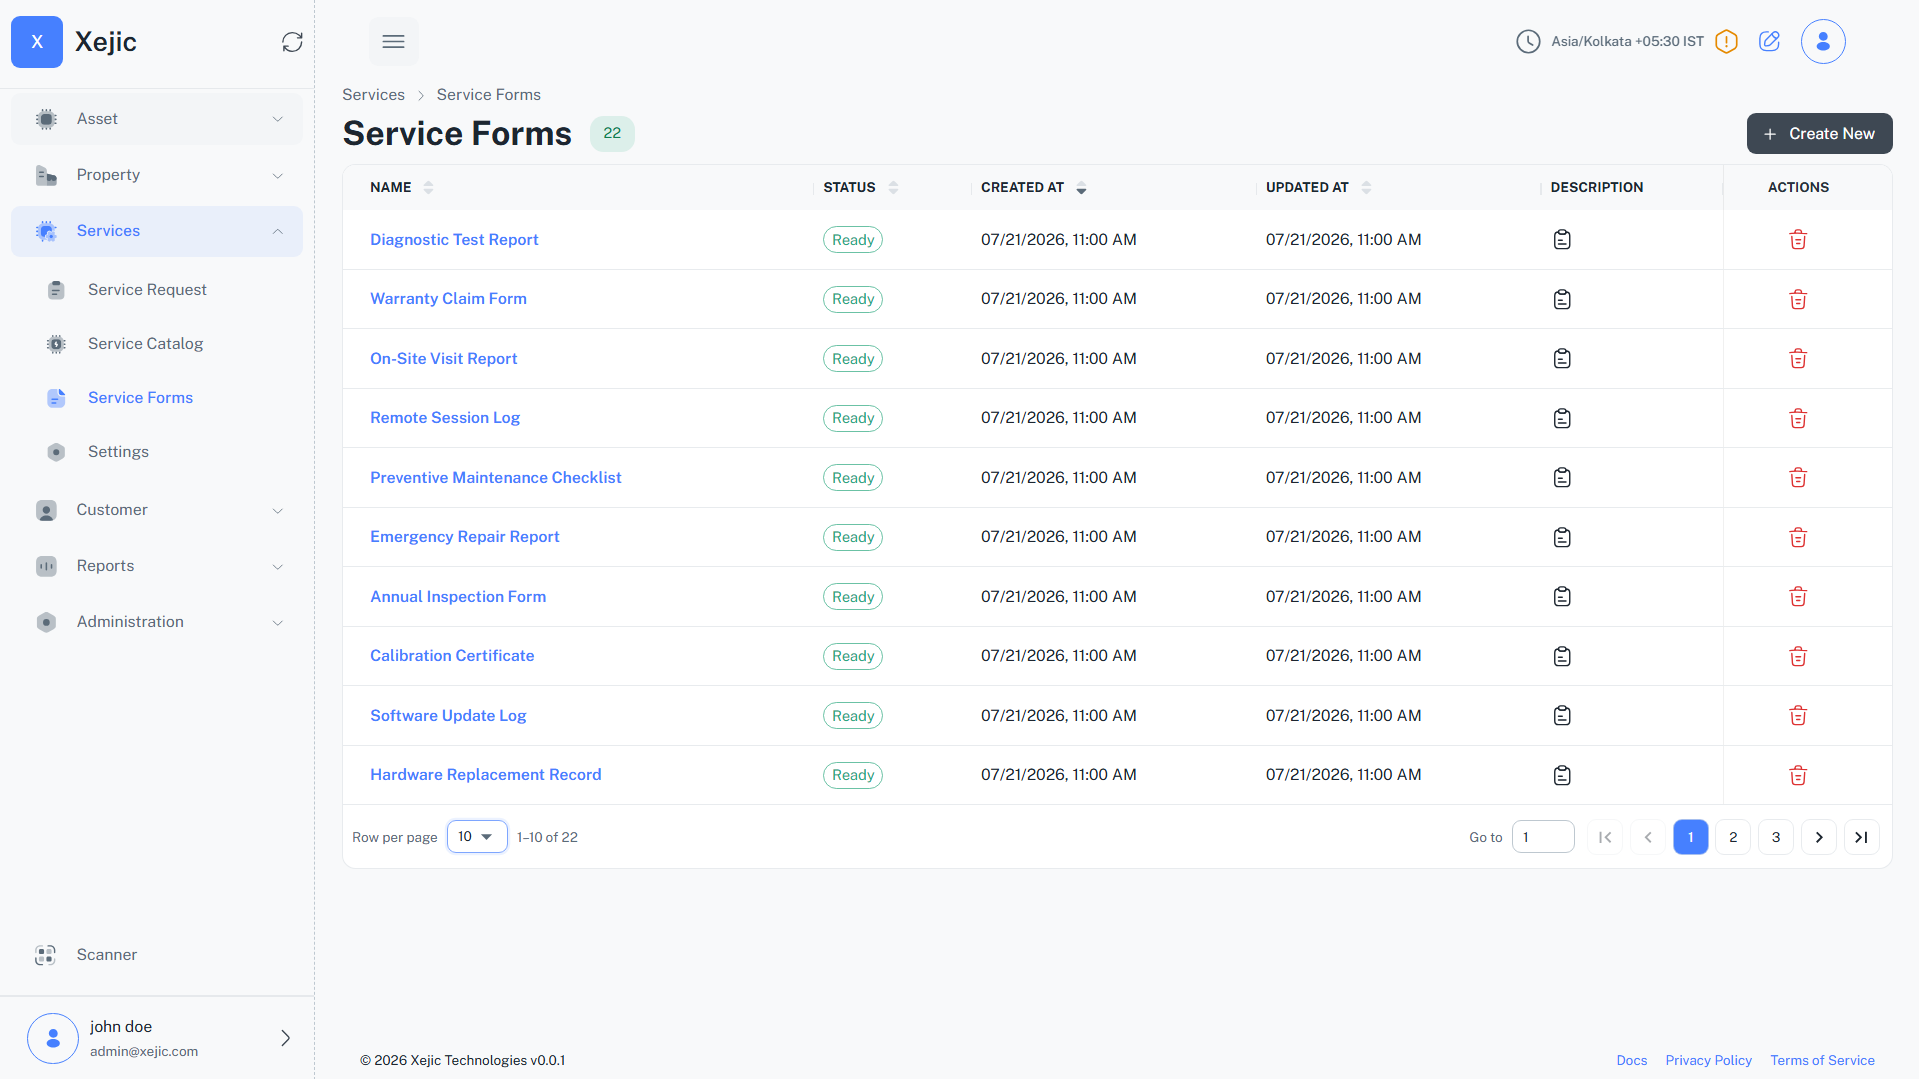This screenshot has height=1079, width=1919.
Task: Open Annual Inspection Form link
Action: point(458,597)
